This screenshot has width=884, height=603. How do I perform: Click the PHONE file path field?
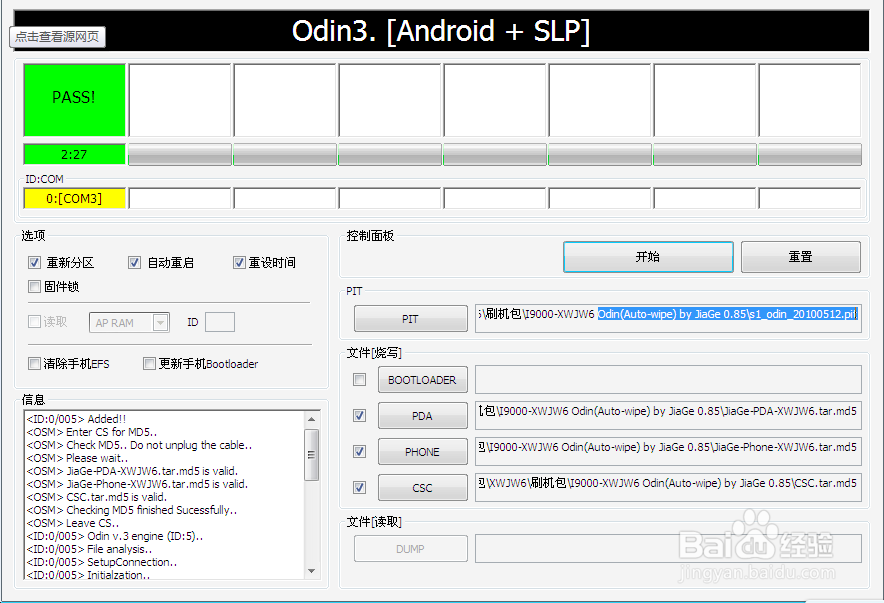[x=668, y=451]
